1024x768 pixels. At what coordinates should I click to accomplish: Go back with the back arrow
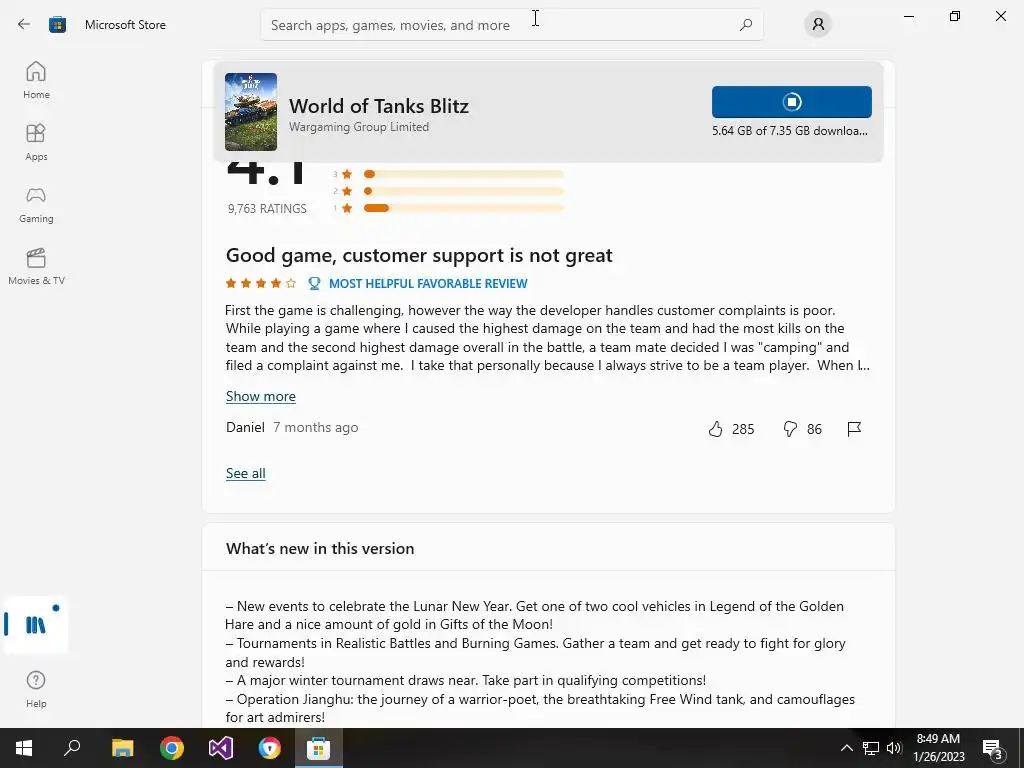tap(24, 25)
